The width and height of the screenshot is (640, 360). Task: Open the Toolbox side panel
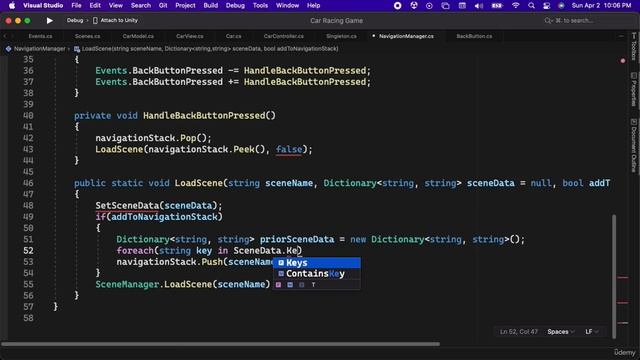pyautogui.click(x=633, y=47)
